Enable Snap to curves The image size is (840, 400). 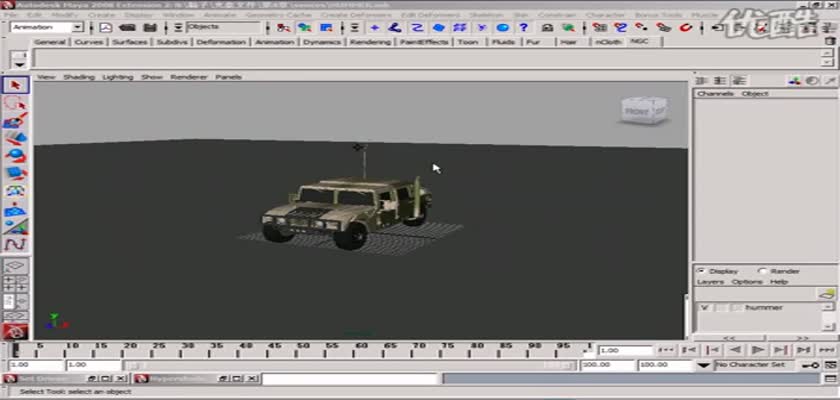pyautogui.click(x=621, y=27)
